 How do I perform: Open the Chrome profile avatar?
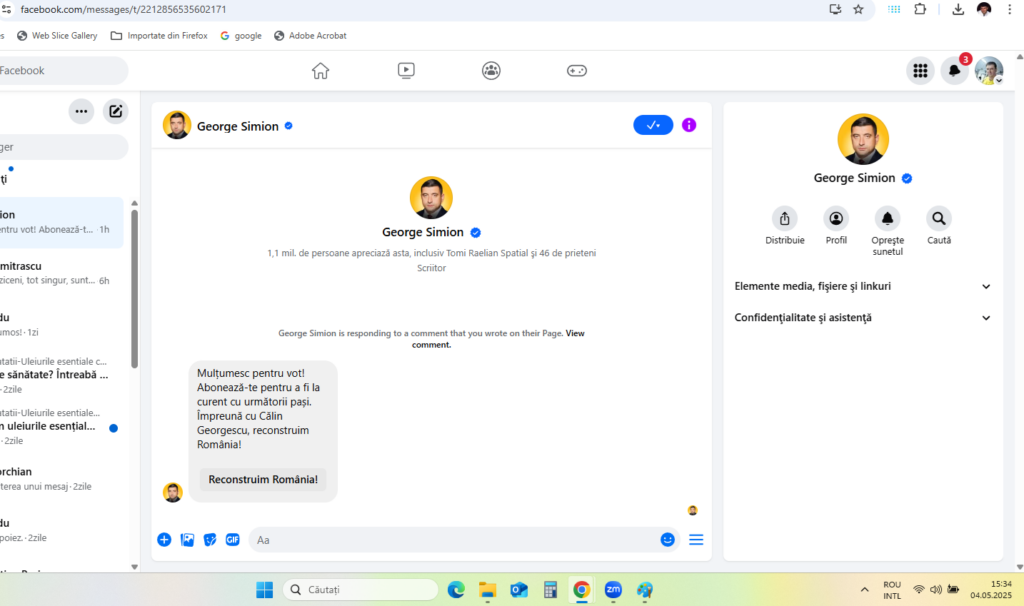(984, 9)
